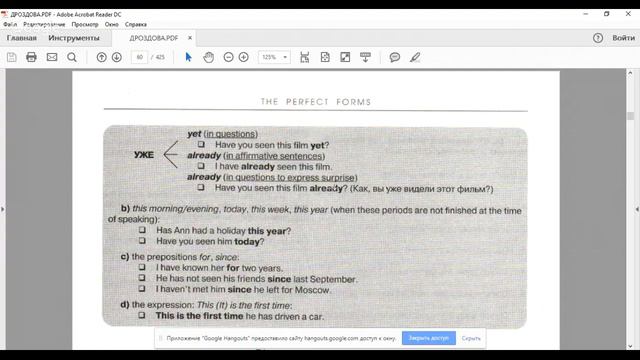Close the ДРОЗДОВА.PDF document tab
640x360 pixels.
click(190, 38)
